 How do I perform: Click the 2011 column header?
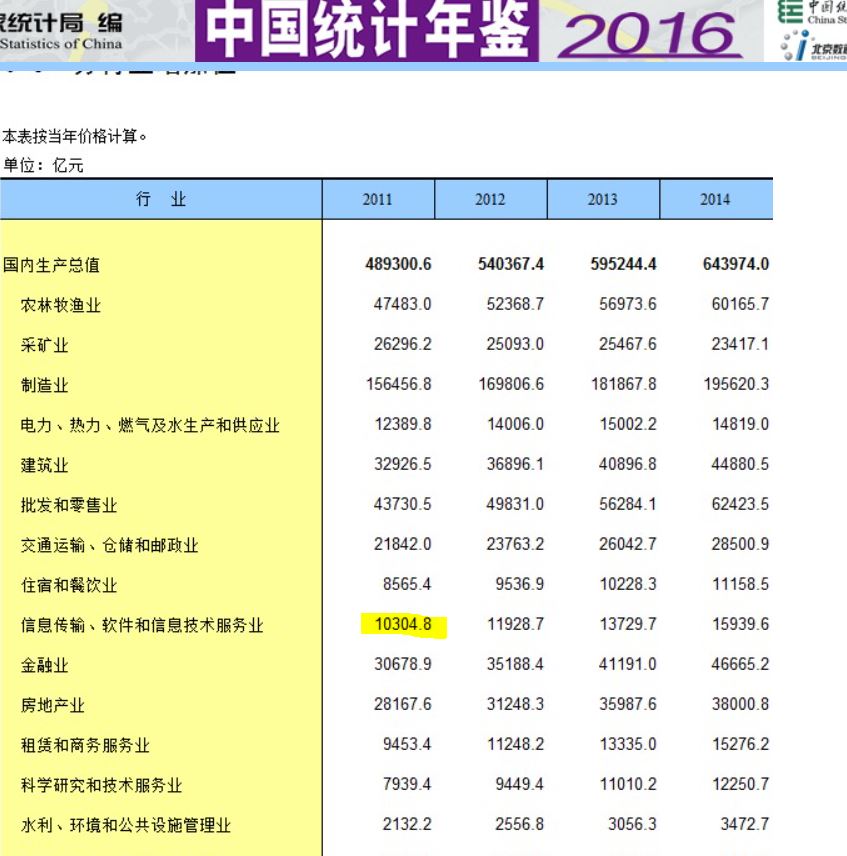coord(378,199)
